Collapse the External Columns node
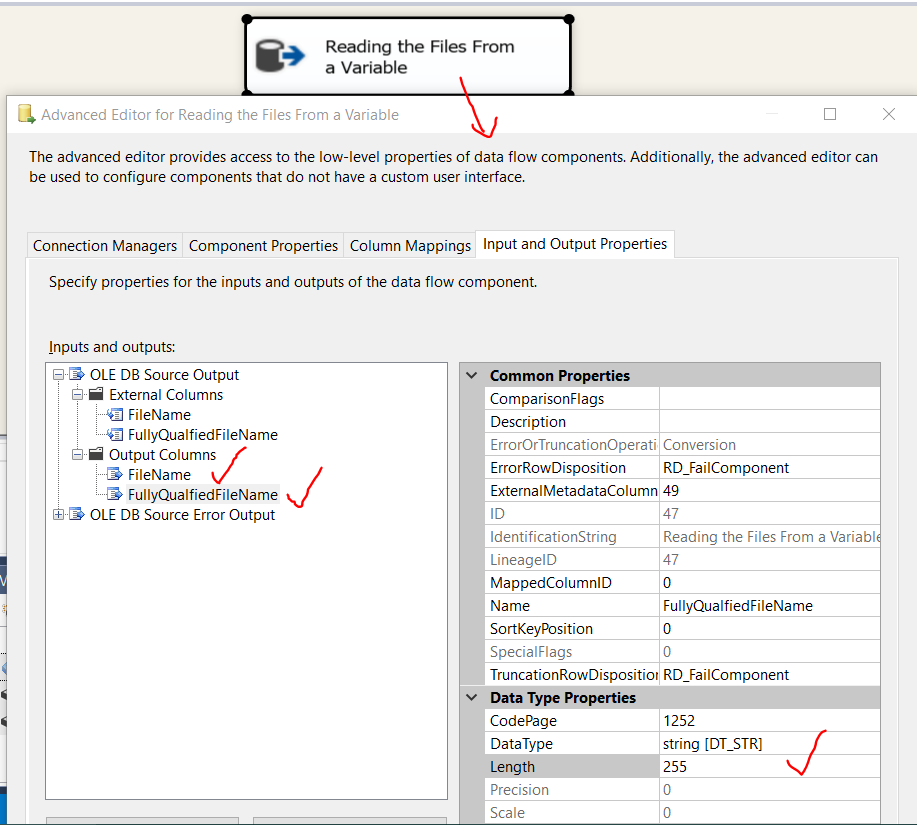Image resolution: width=917 pixels, height=825 pixels. pos(77,394)
